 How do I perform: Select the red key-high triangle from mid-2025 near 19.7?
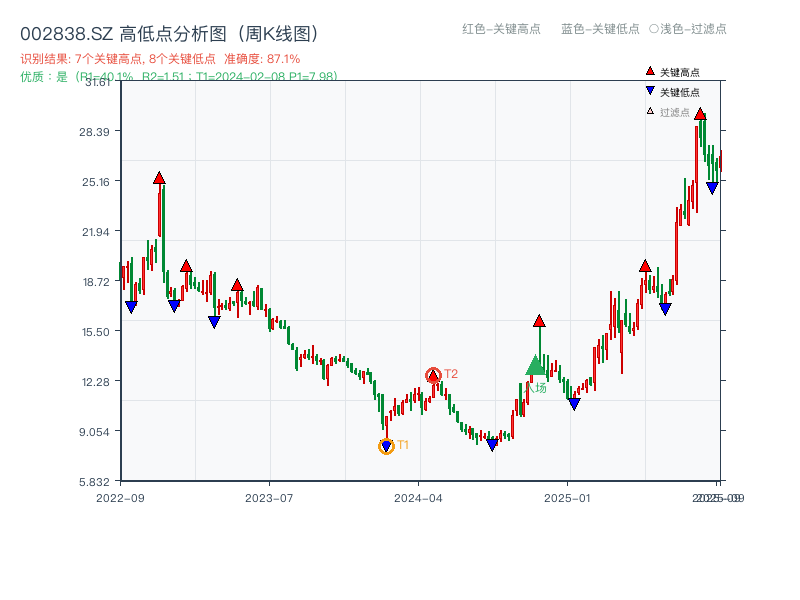(645, 266)
